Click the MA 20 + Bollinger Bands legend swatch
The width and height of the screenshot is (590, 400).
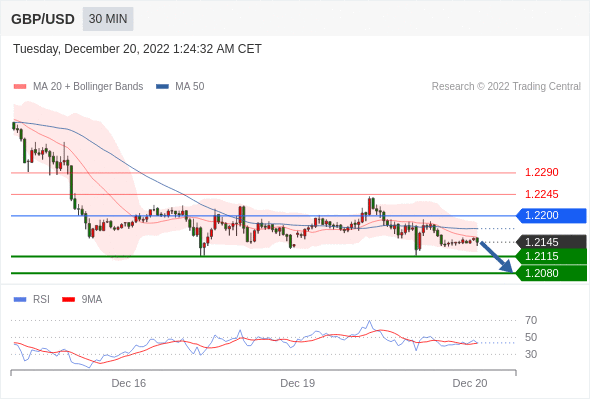tap(20, 87)
